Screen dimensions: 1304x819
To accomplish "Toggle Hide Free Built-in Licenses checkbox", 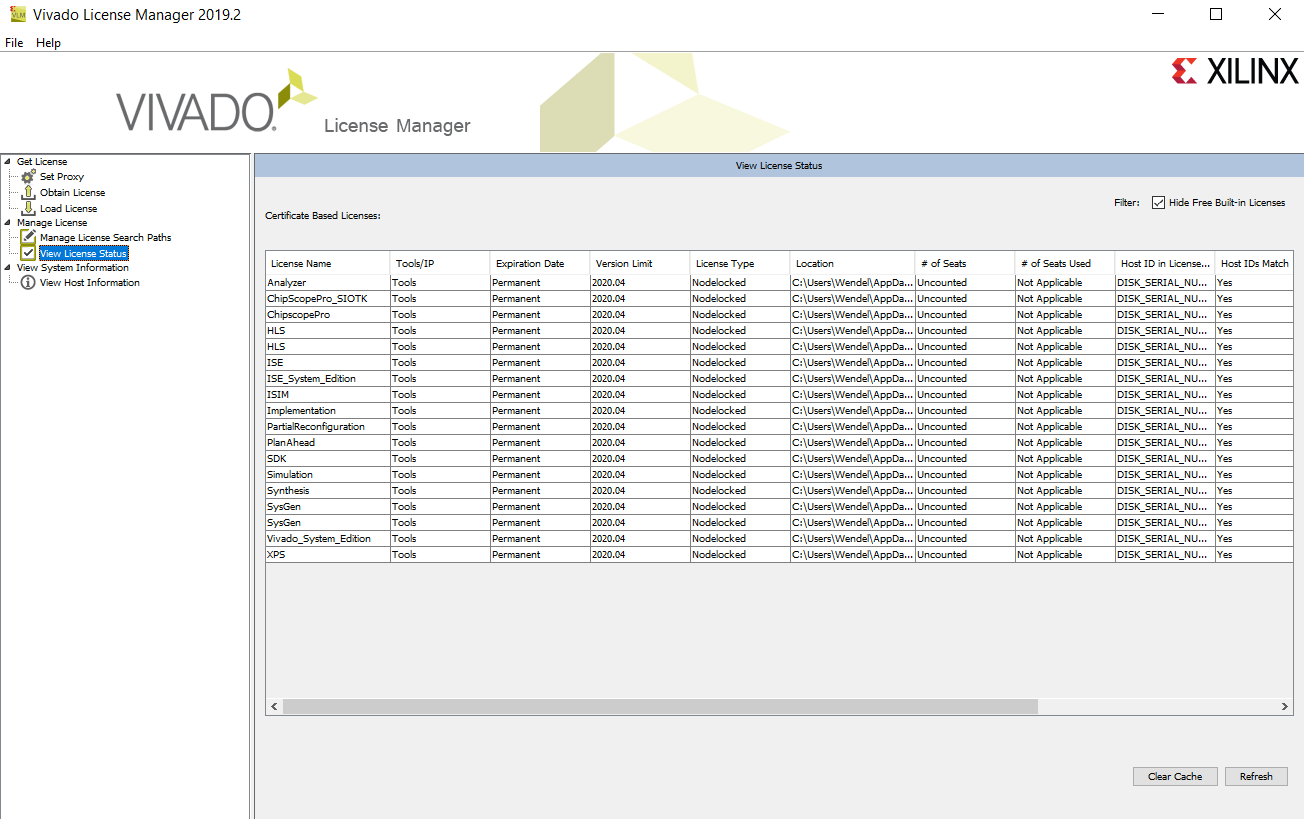I will (x=1158, y=203).
